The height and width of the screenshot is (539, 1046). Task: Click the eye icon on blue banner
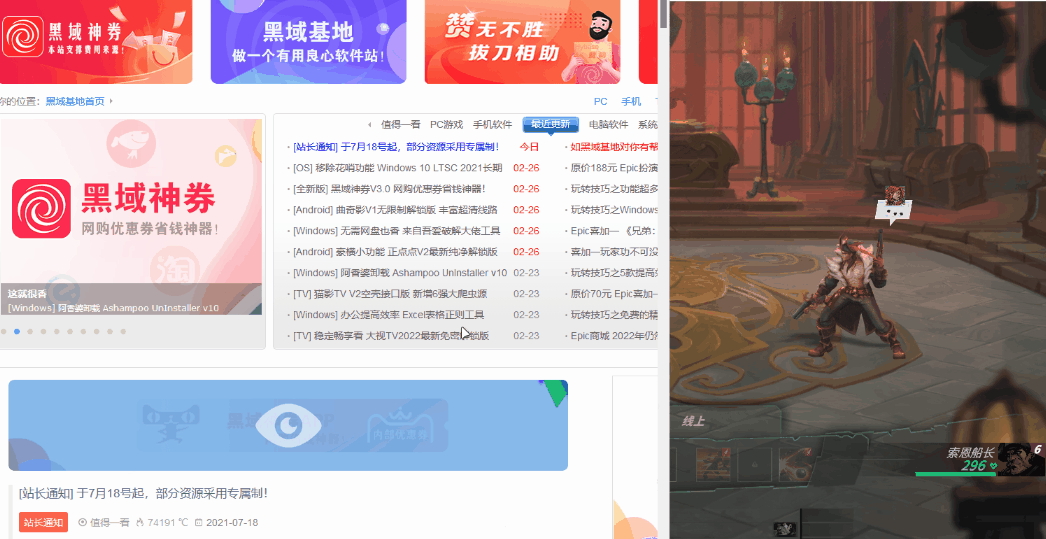288,425
